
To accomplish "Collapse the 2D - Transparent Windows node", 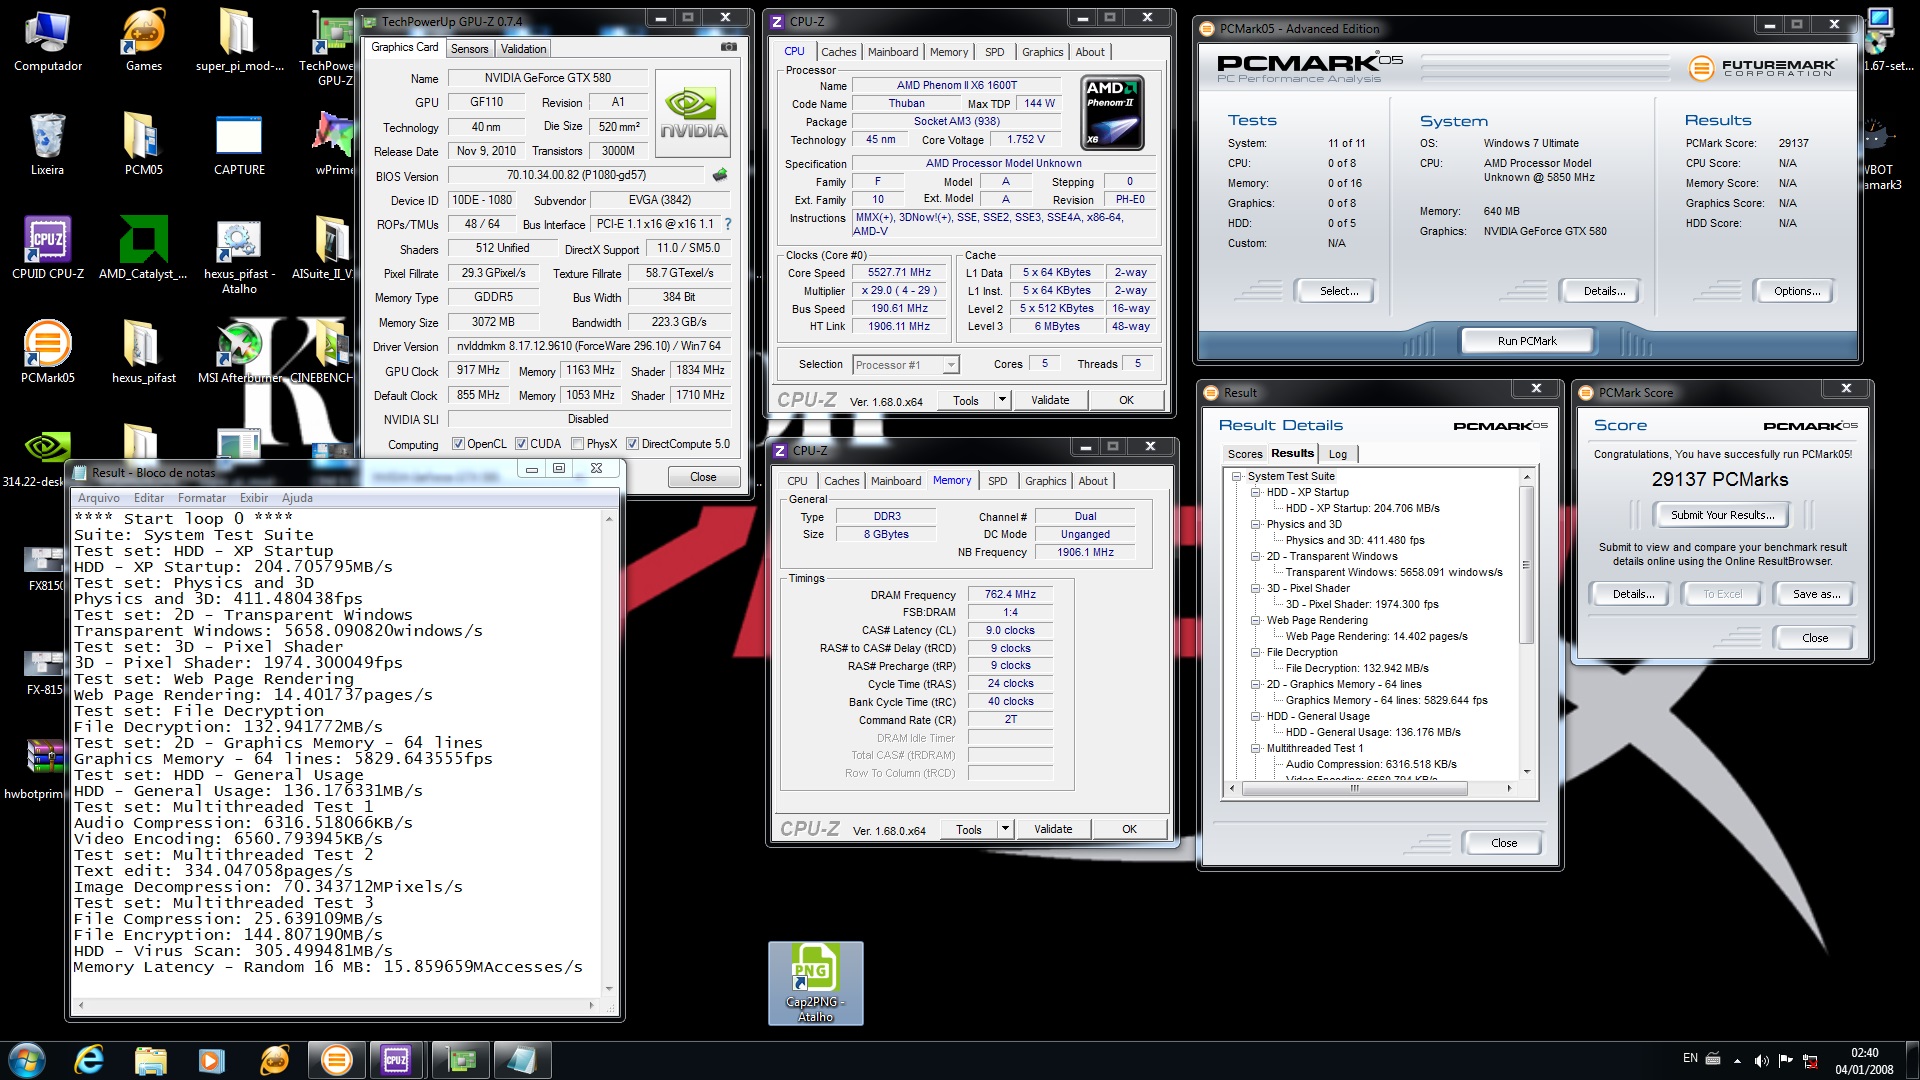I will [x=1256, y=557].
